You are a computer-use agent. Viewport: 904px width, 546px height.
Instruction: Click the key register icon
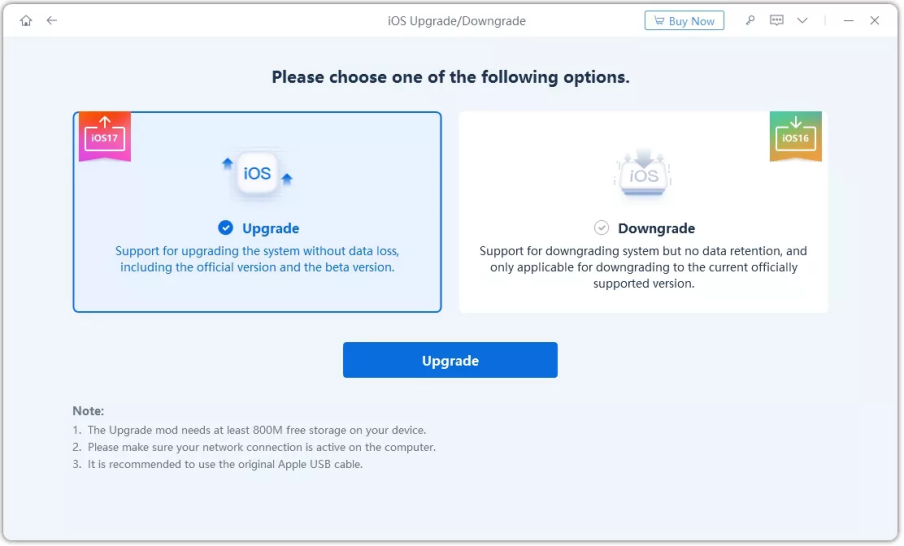click(x=750, y=21)
